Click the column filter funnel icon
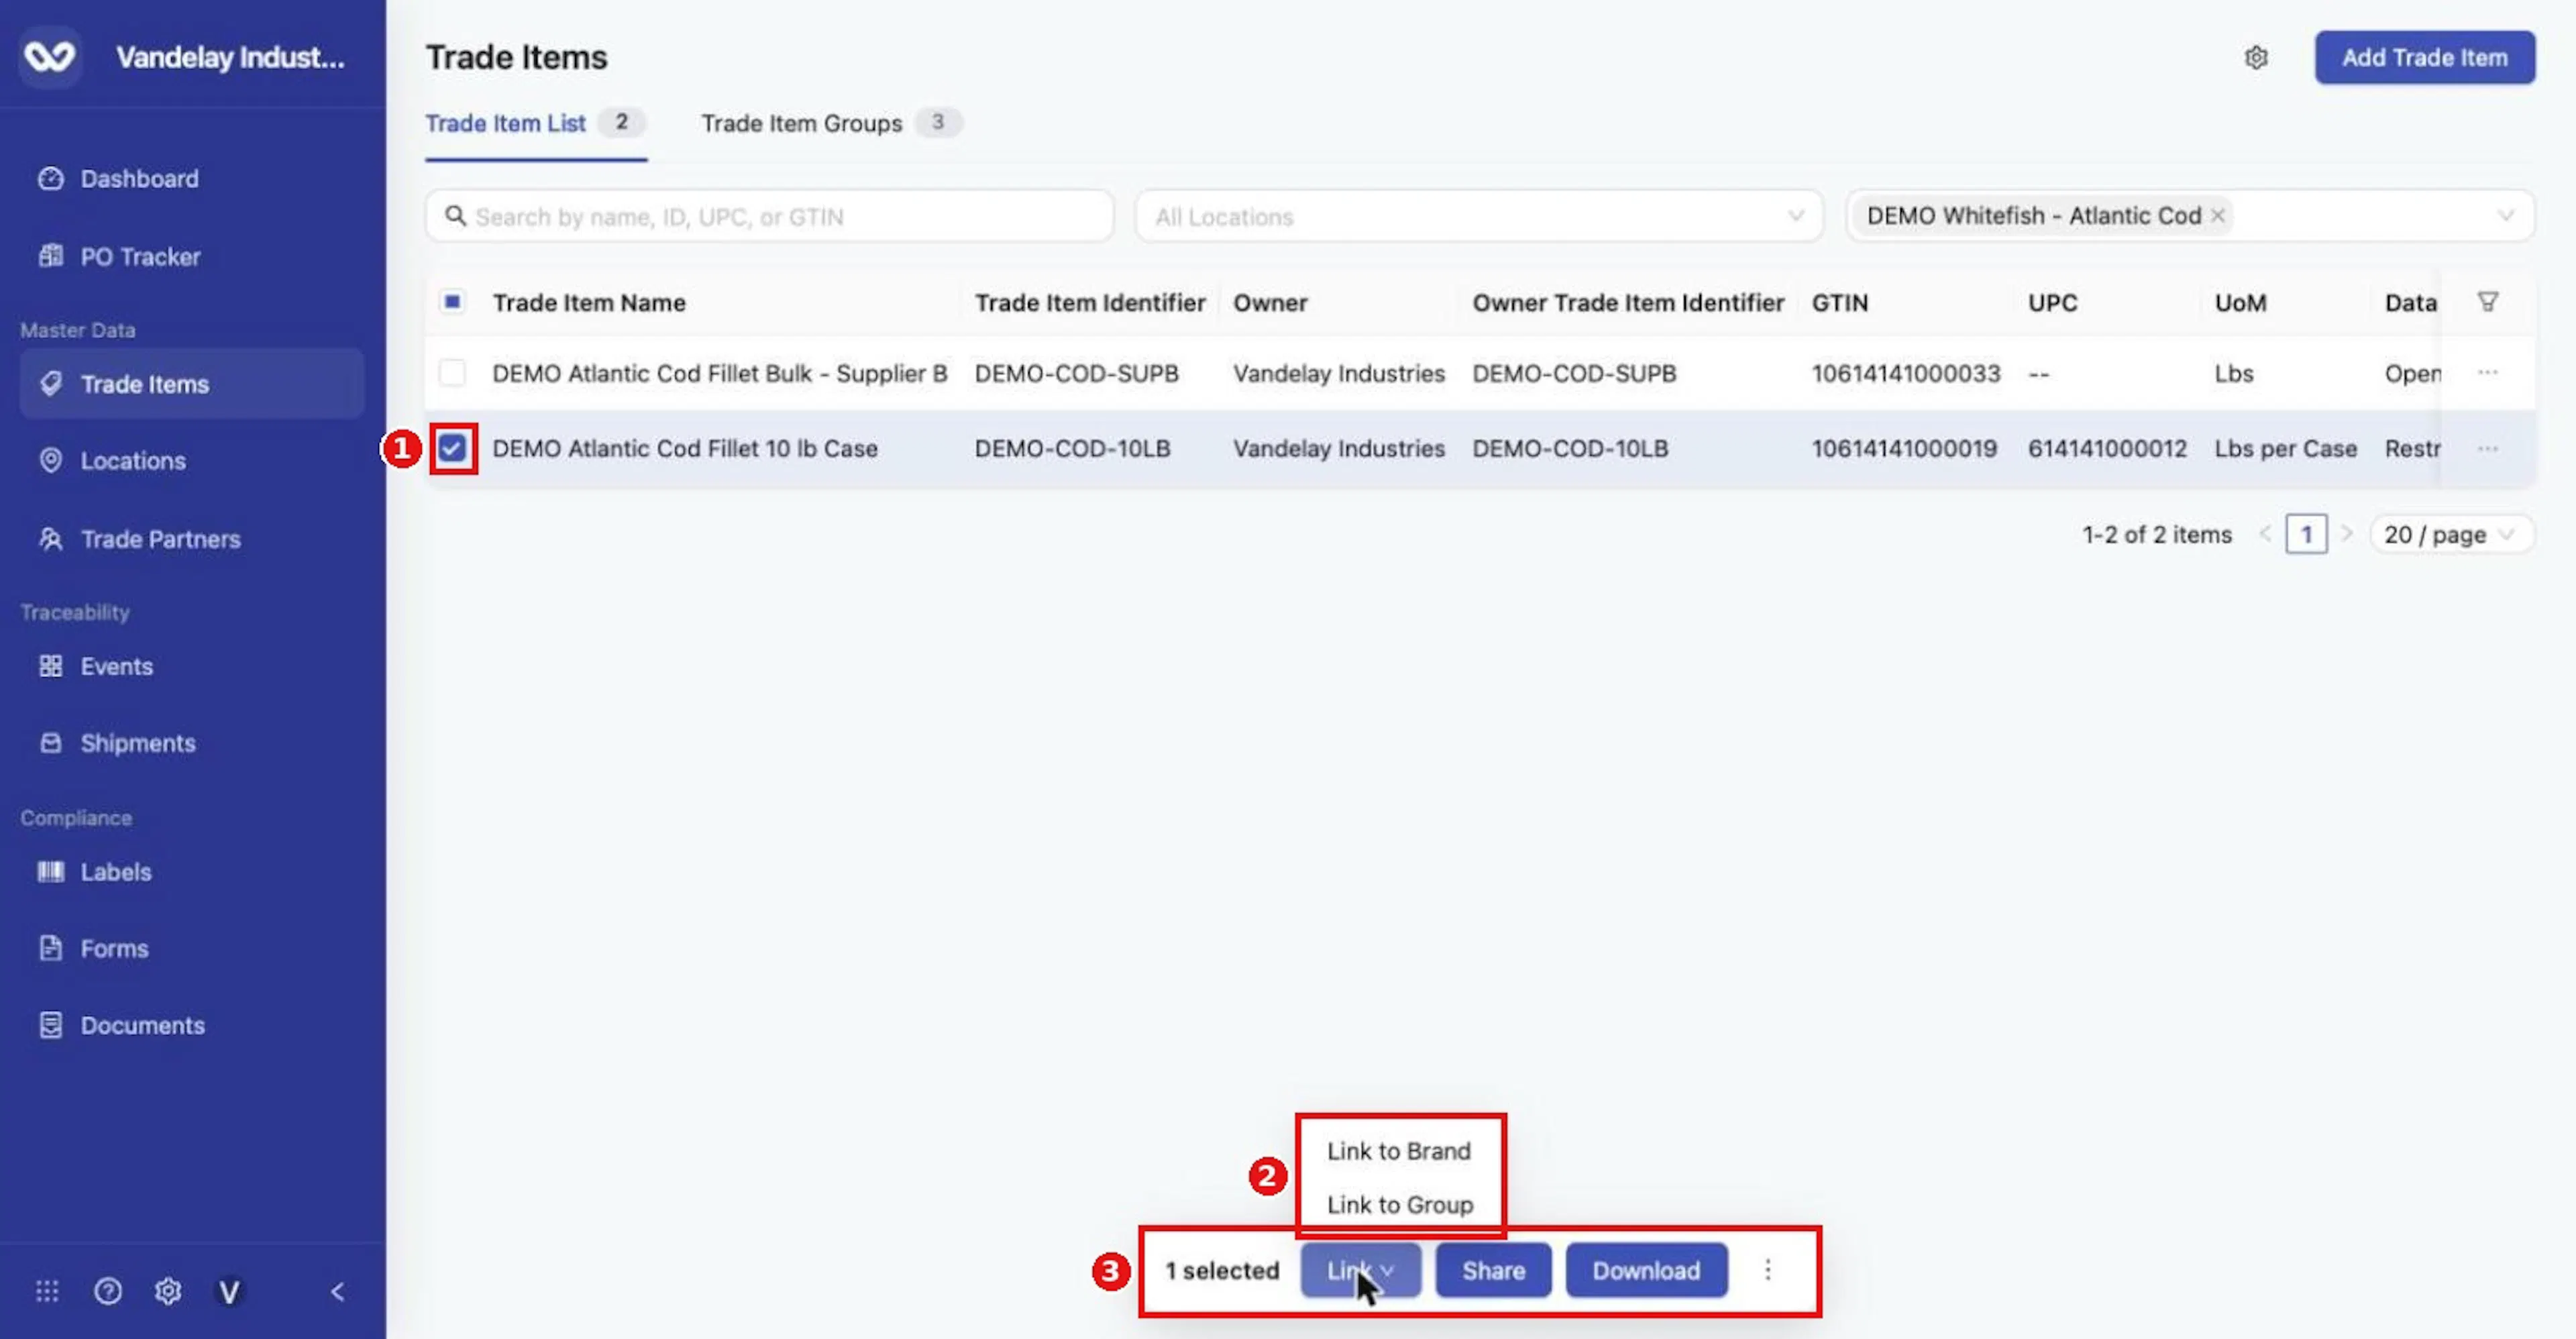2576x1339 pixels. point(2488,302)
